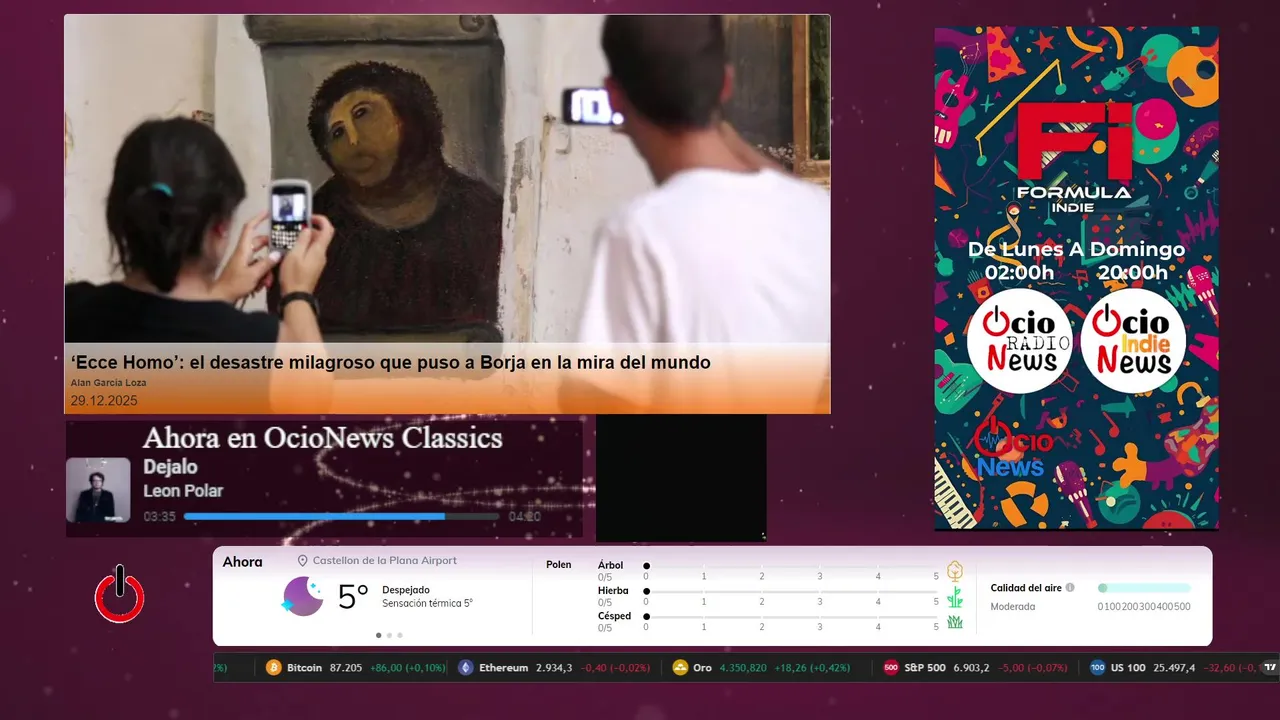Select third weather carousel dot
The image size is (1280, 720).
400,635
